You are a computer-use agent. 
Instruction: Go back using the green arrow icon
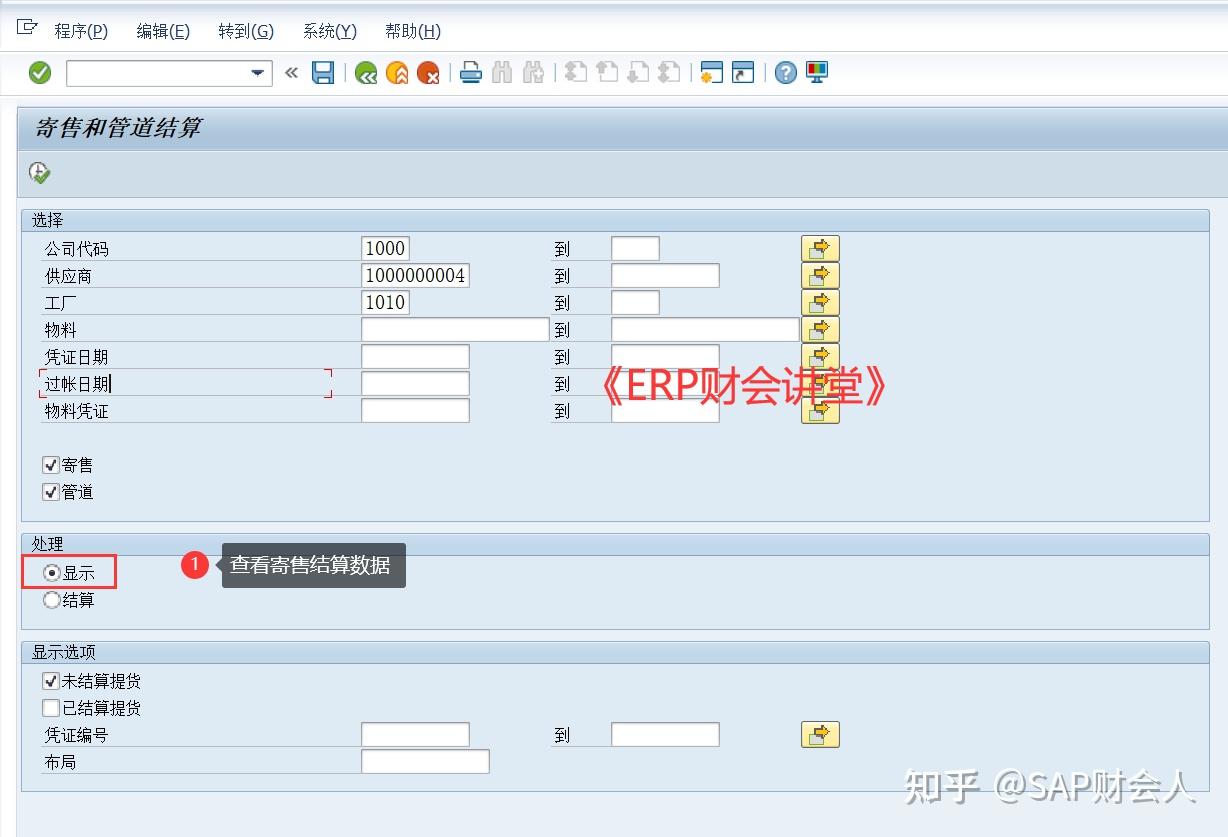click(x=365, y=72)
